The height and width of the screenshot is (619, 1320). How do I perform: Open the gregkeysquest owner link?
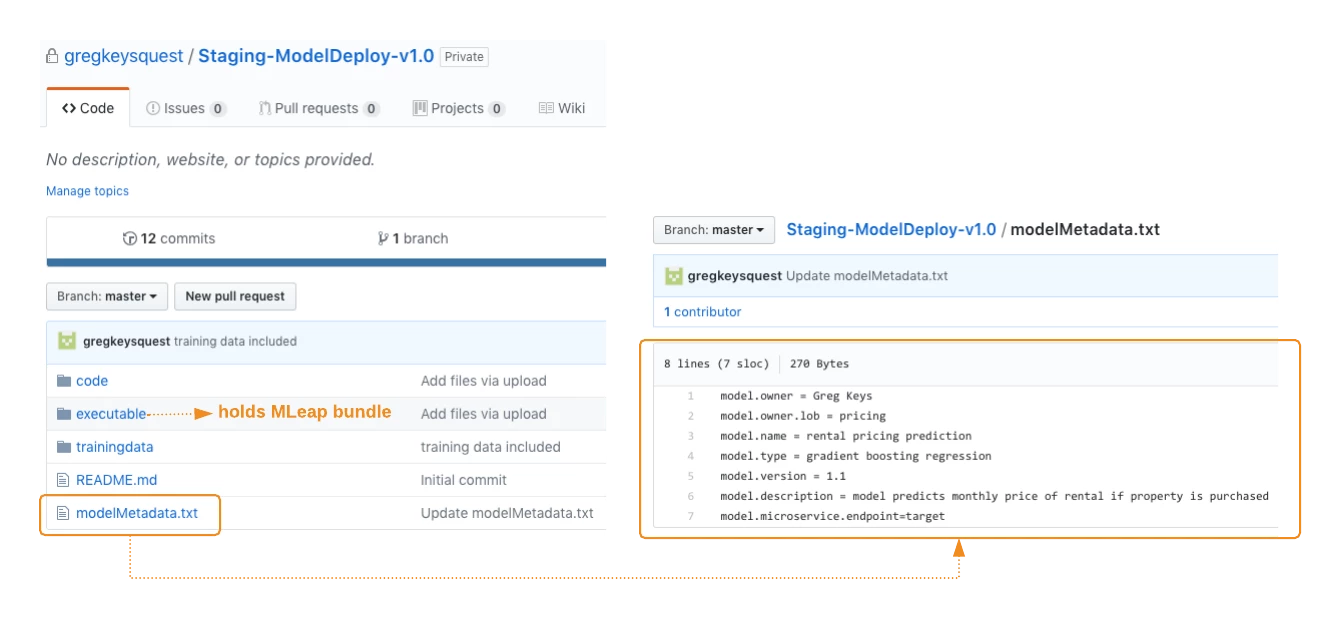click(123, 56)
